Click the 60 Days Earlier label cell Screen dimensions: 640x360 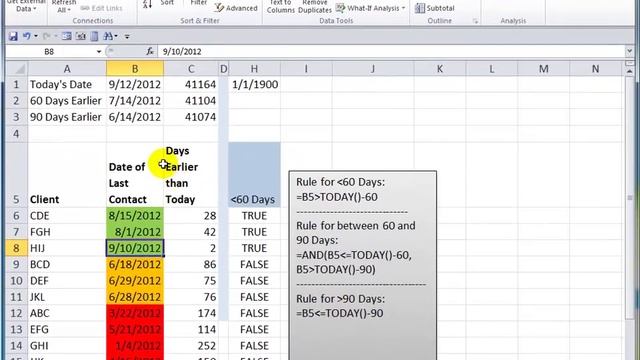point(67,101)
